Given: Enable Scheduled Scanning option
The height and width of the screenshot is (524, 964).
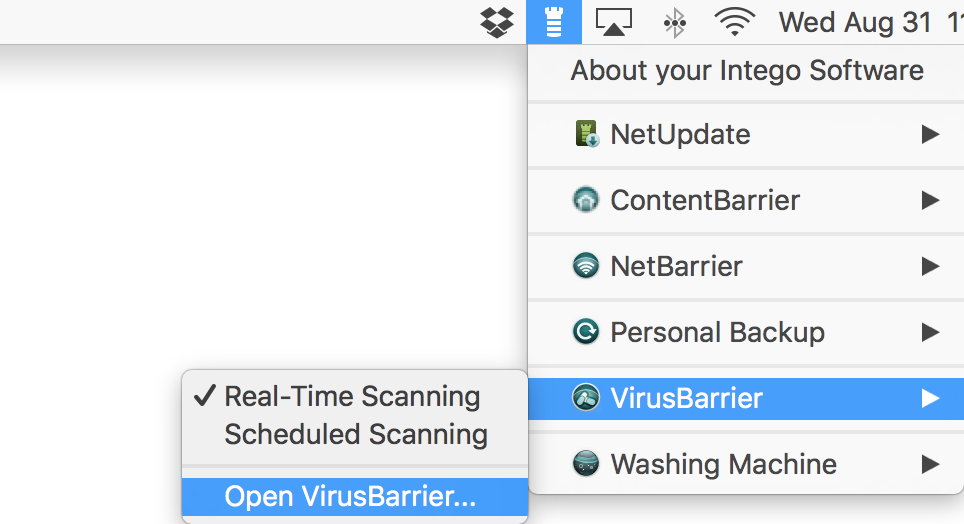Looking at the screenshot, I should 355,434.
